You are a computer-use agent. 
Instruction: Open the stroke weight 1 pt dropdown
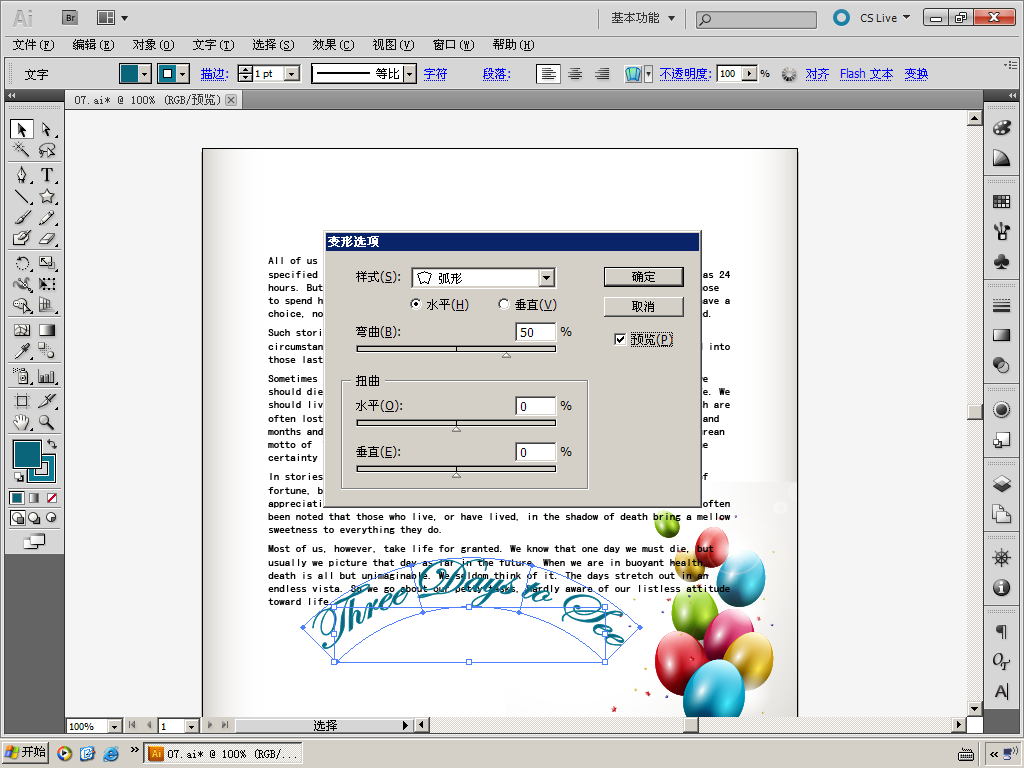(x=293, y=74)
